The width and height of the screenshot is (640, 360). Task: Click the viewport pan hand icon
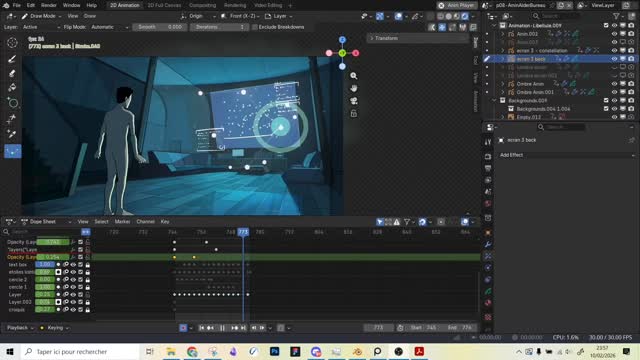point(353,88)
